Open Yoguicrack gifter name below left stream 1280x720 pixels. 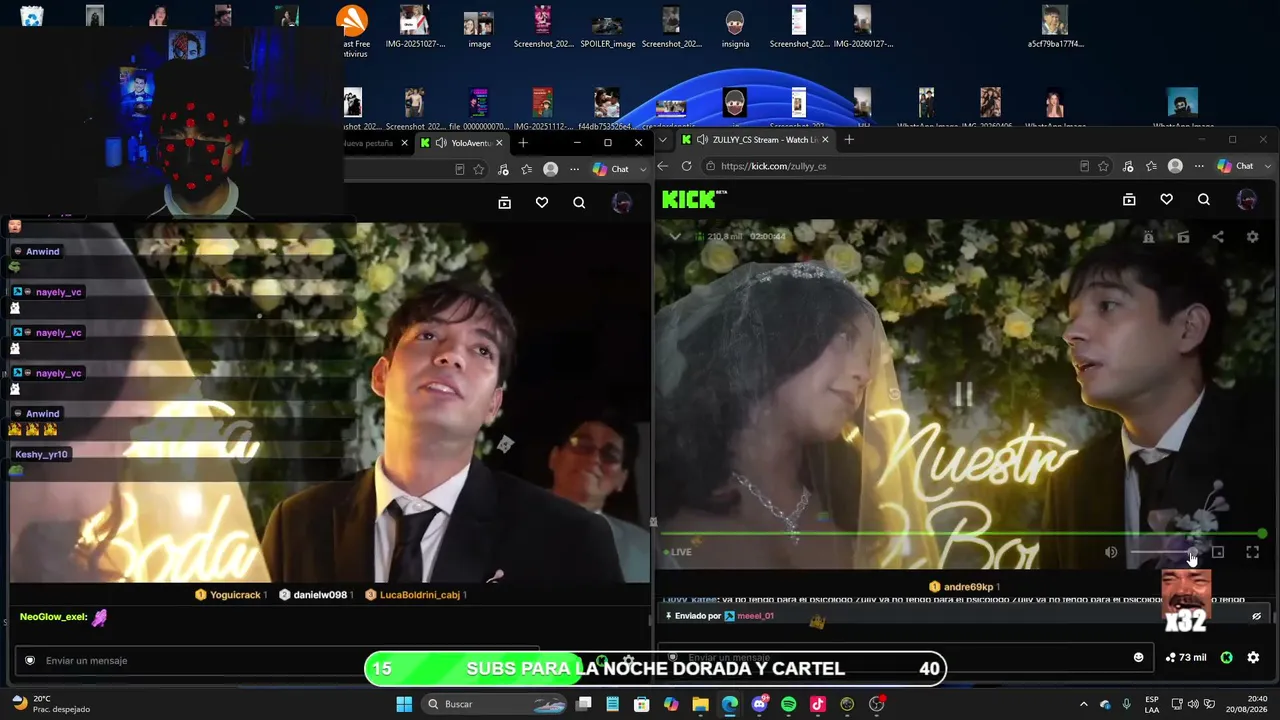[235, 595]
